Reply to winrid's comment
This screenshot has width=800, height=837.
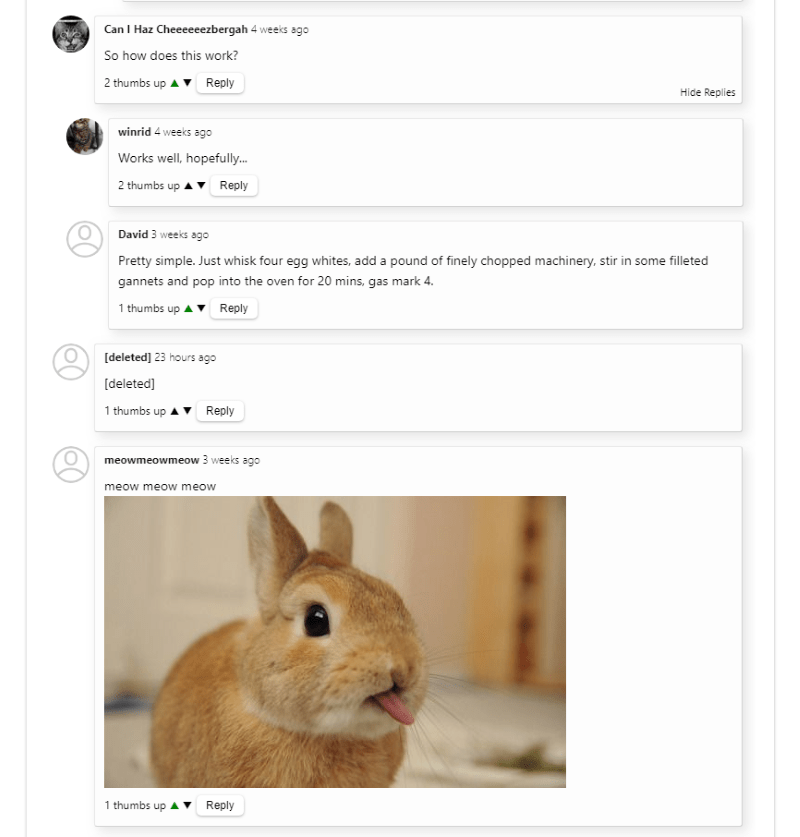234,185
